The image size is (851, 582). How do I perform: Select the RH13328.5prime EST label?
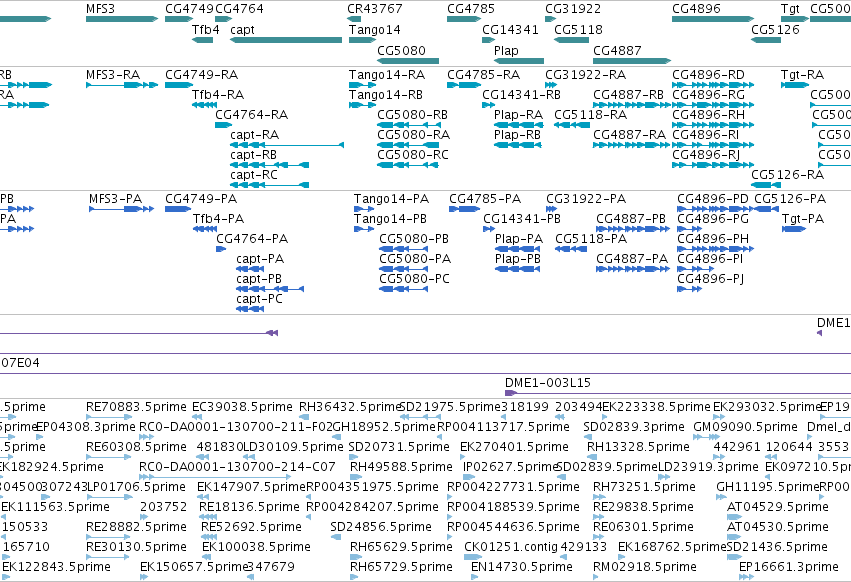[x=638, y=447]
